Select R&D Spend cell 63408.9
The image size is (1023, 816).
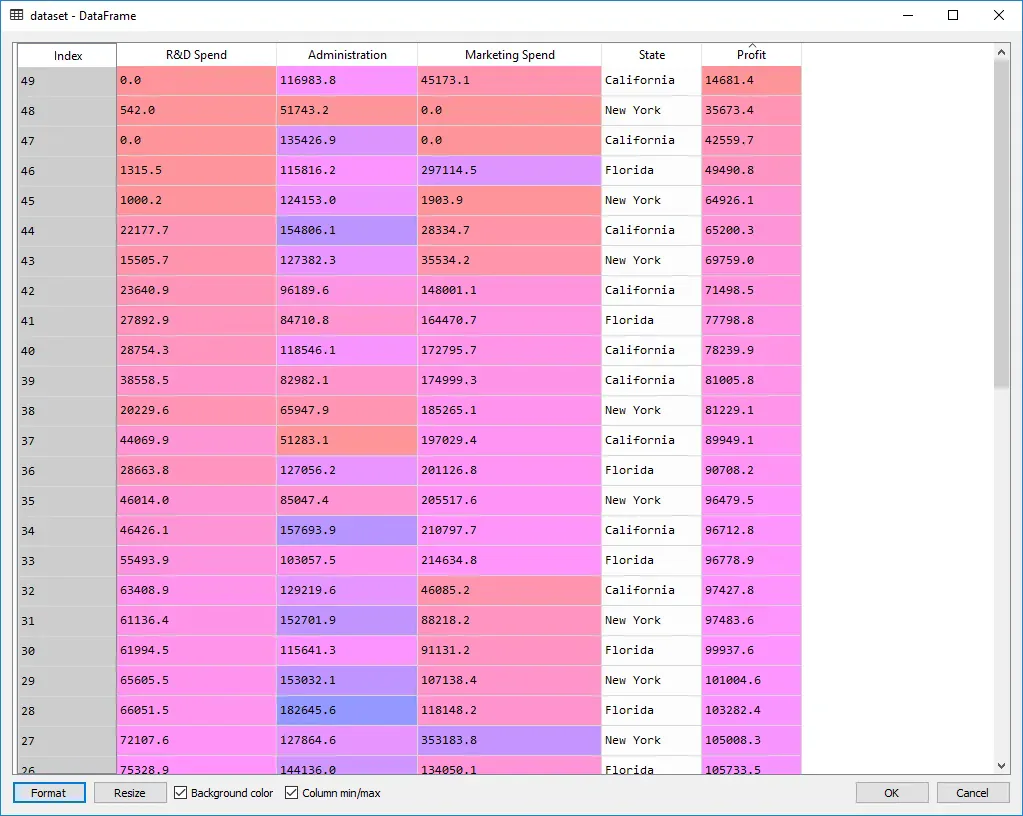tap(196, 590)
